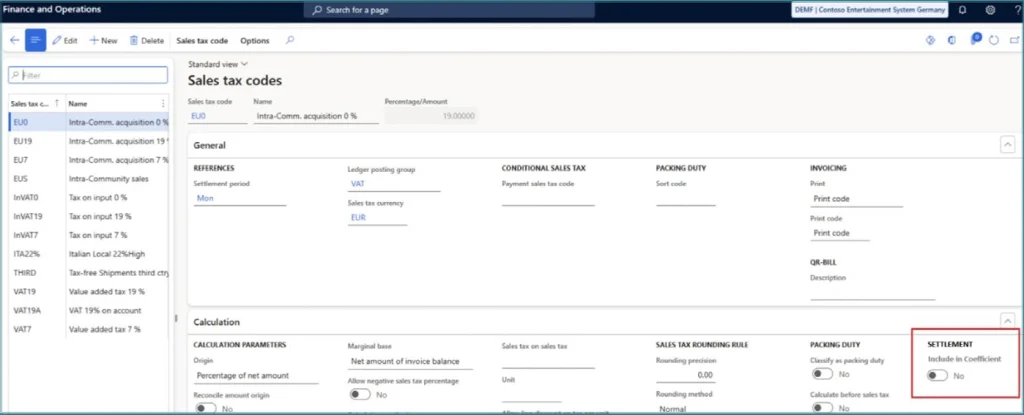Screen dimensions: 1024x415
Task: Click the Percentage/Amount field
Action: tap(432, 116)
